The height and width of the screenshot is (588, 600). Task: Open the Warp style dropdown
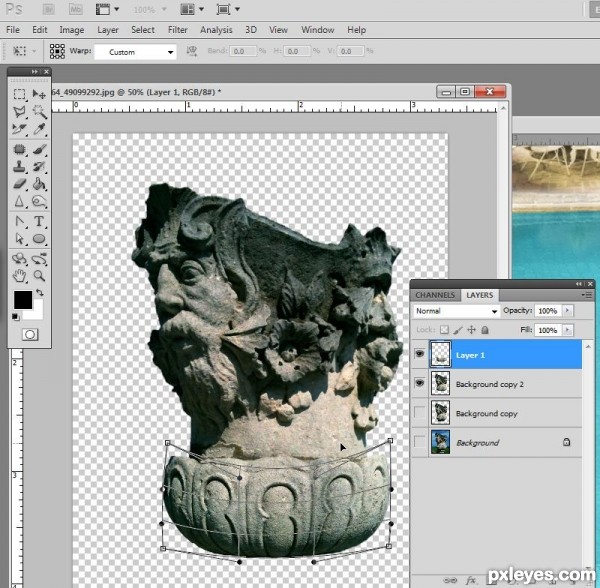[135, 52]
